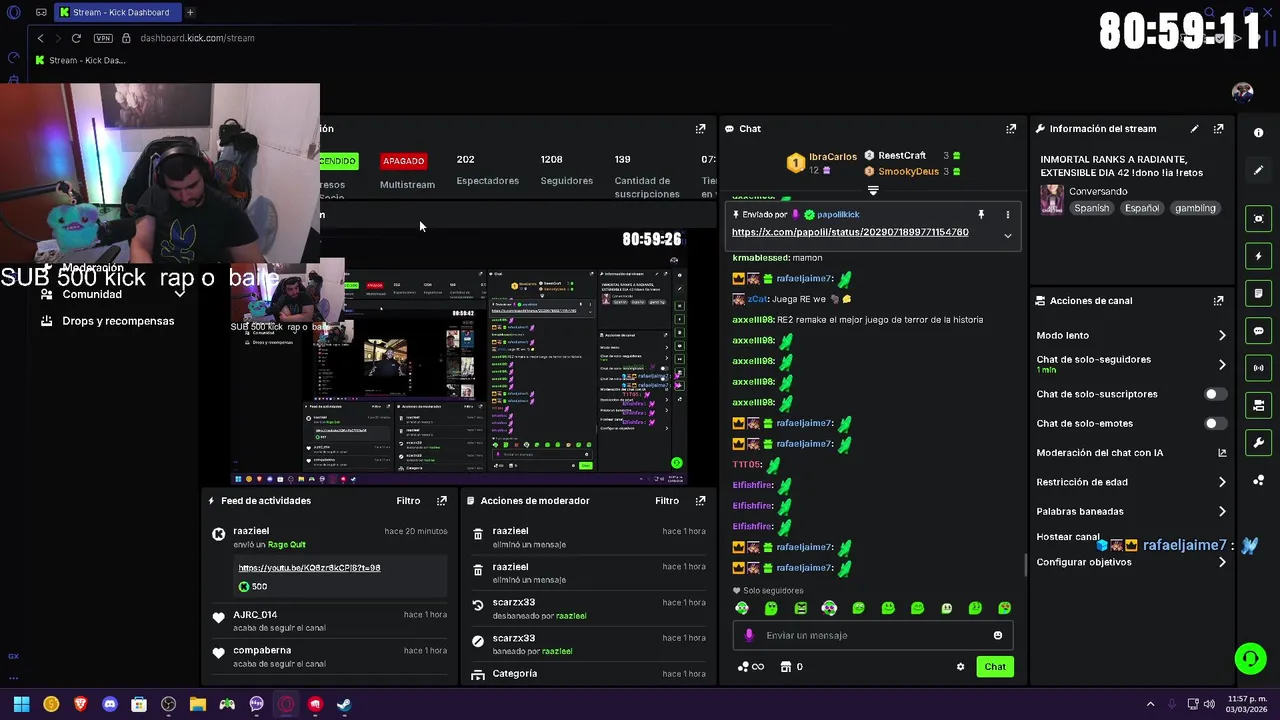This screenshot has width=1280, height=720.
Task: Pop out Información del stream panel
Action: (x=1218, y=129)
